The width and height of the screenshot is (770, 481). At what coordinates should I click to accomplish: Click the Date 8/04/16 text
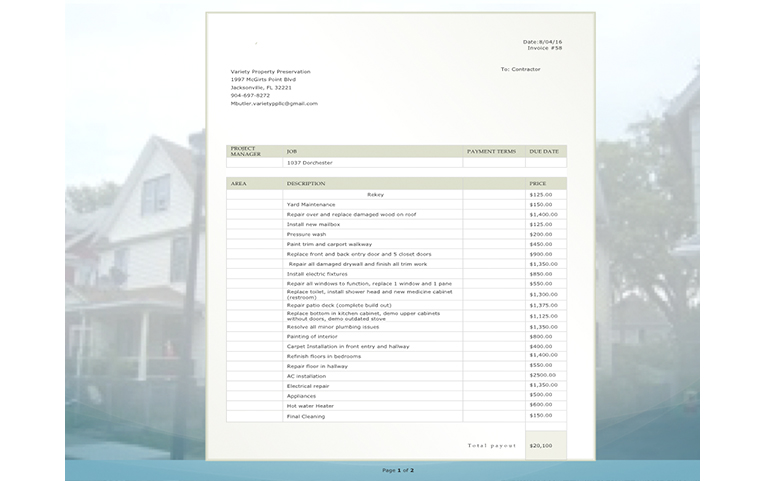542,41
